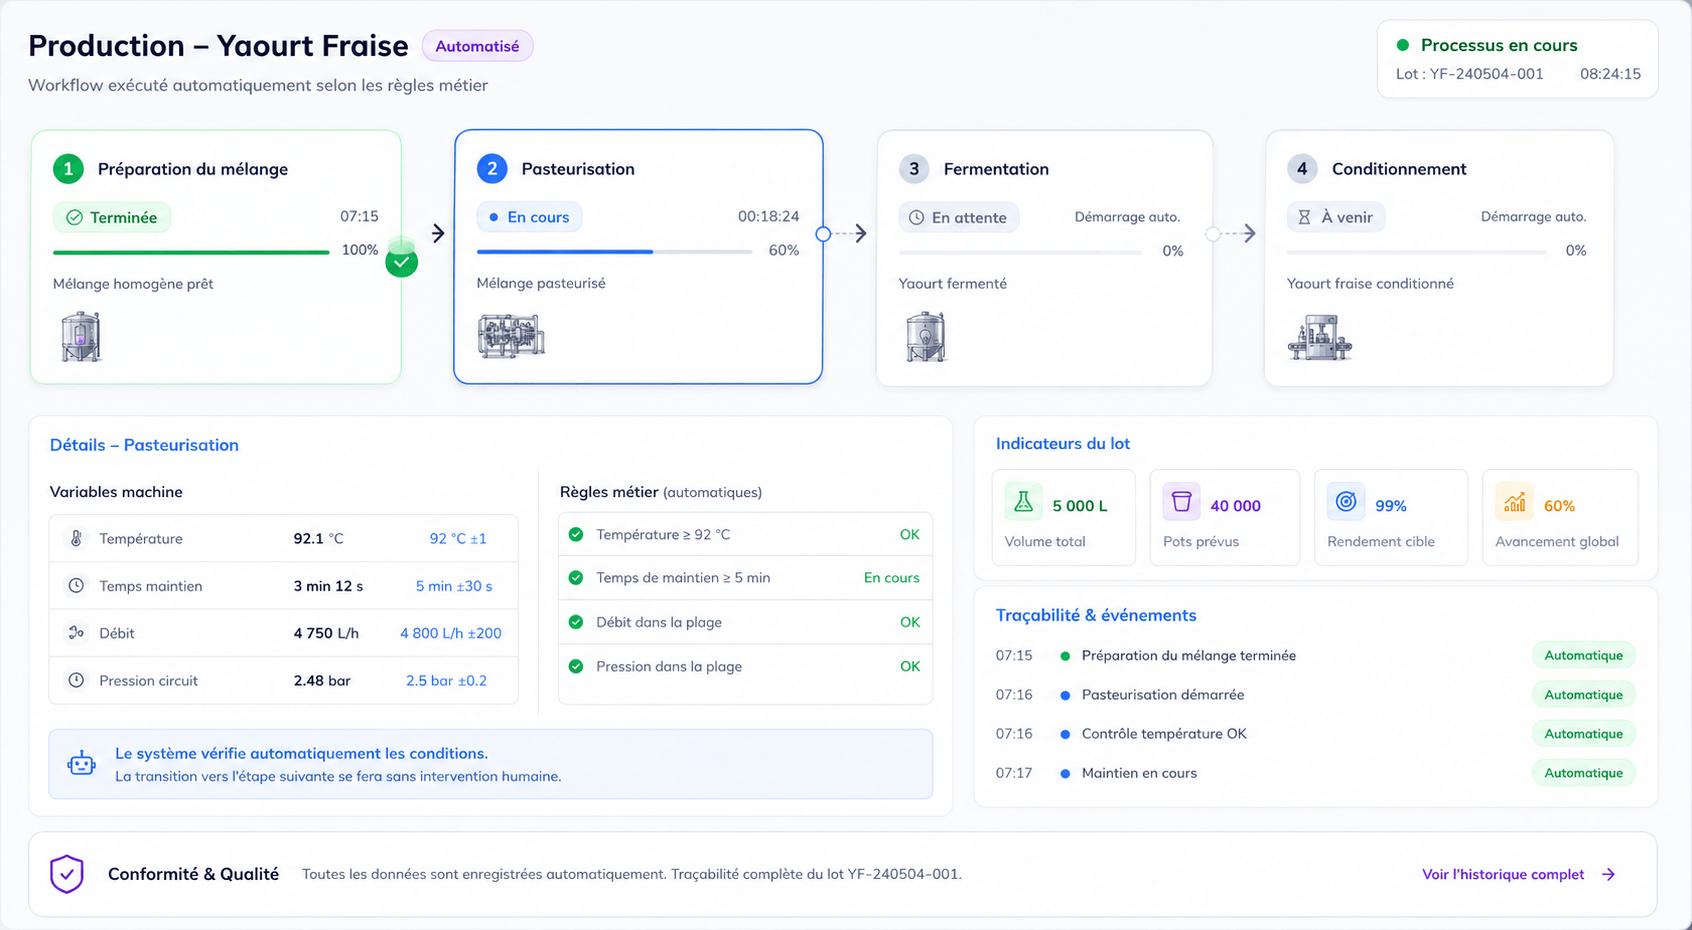Click the fermentation tank icon
Screen dimensions: 1692x930
pyautogui.click(x=926, y=336)
